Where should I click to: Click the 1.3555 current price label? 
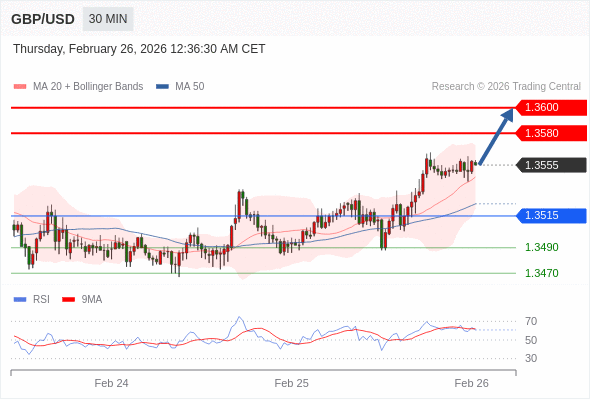coord(551,165)
